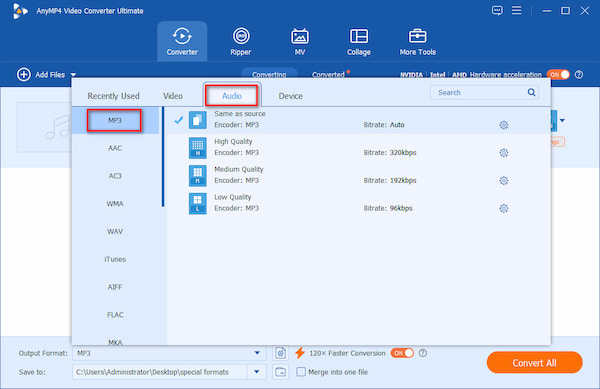Switch to Video tab
The height and width of the screenshot is (389, 600).
[173, 96]
